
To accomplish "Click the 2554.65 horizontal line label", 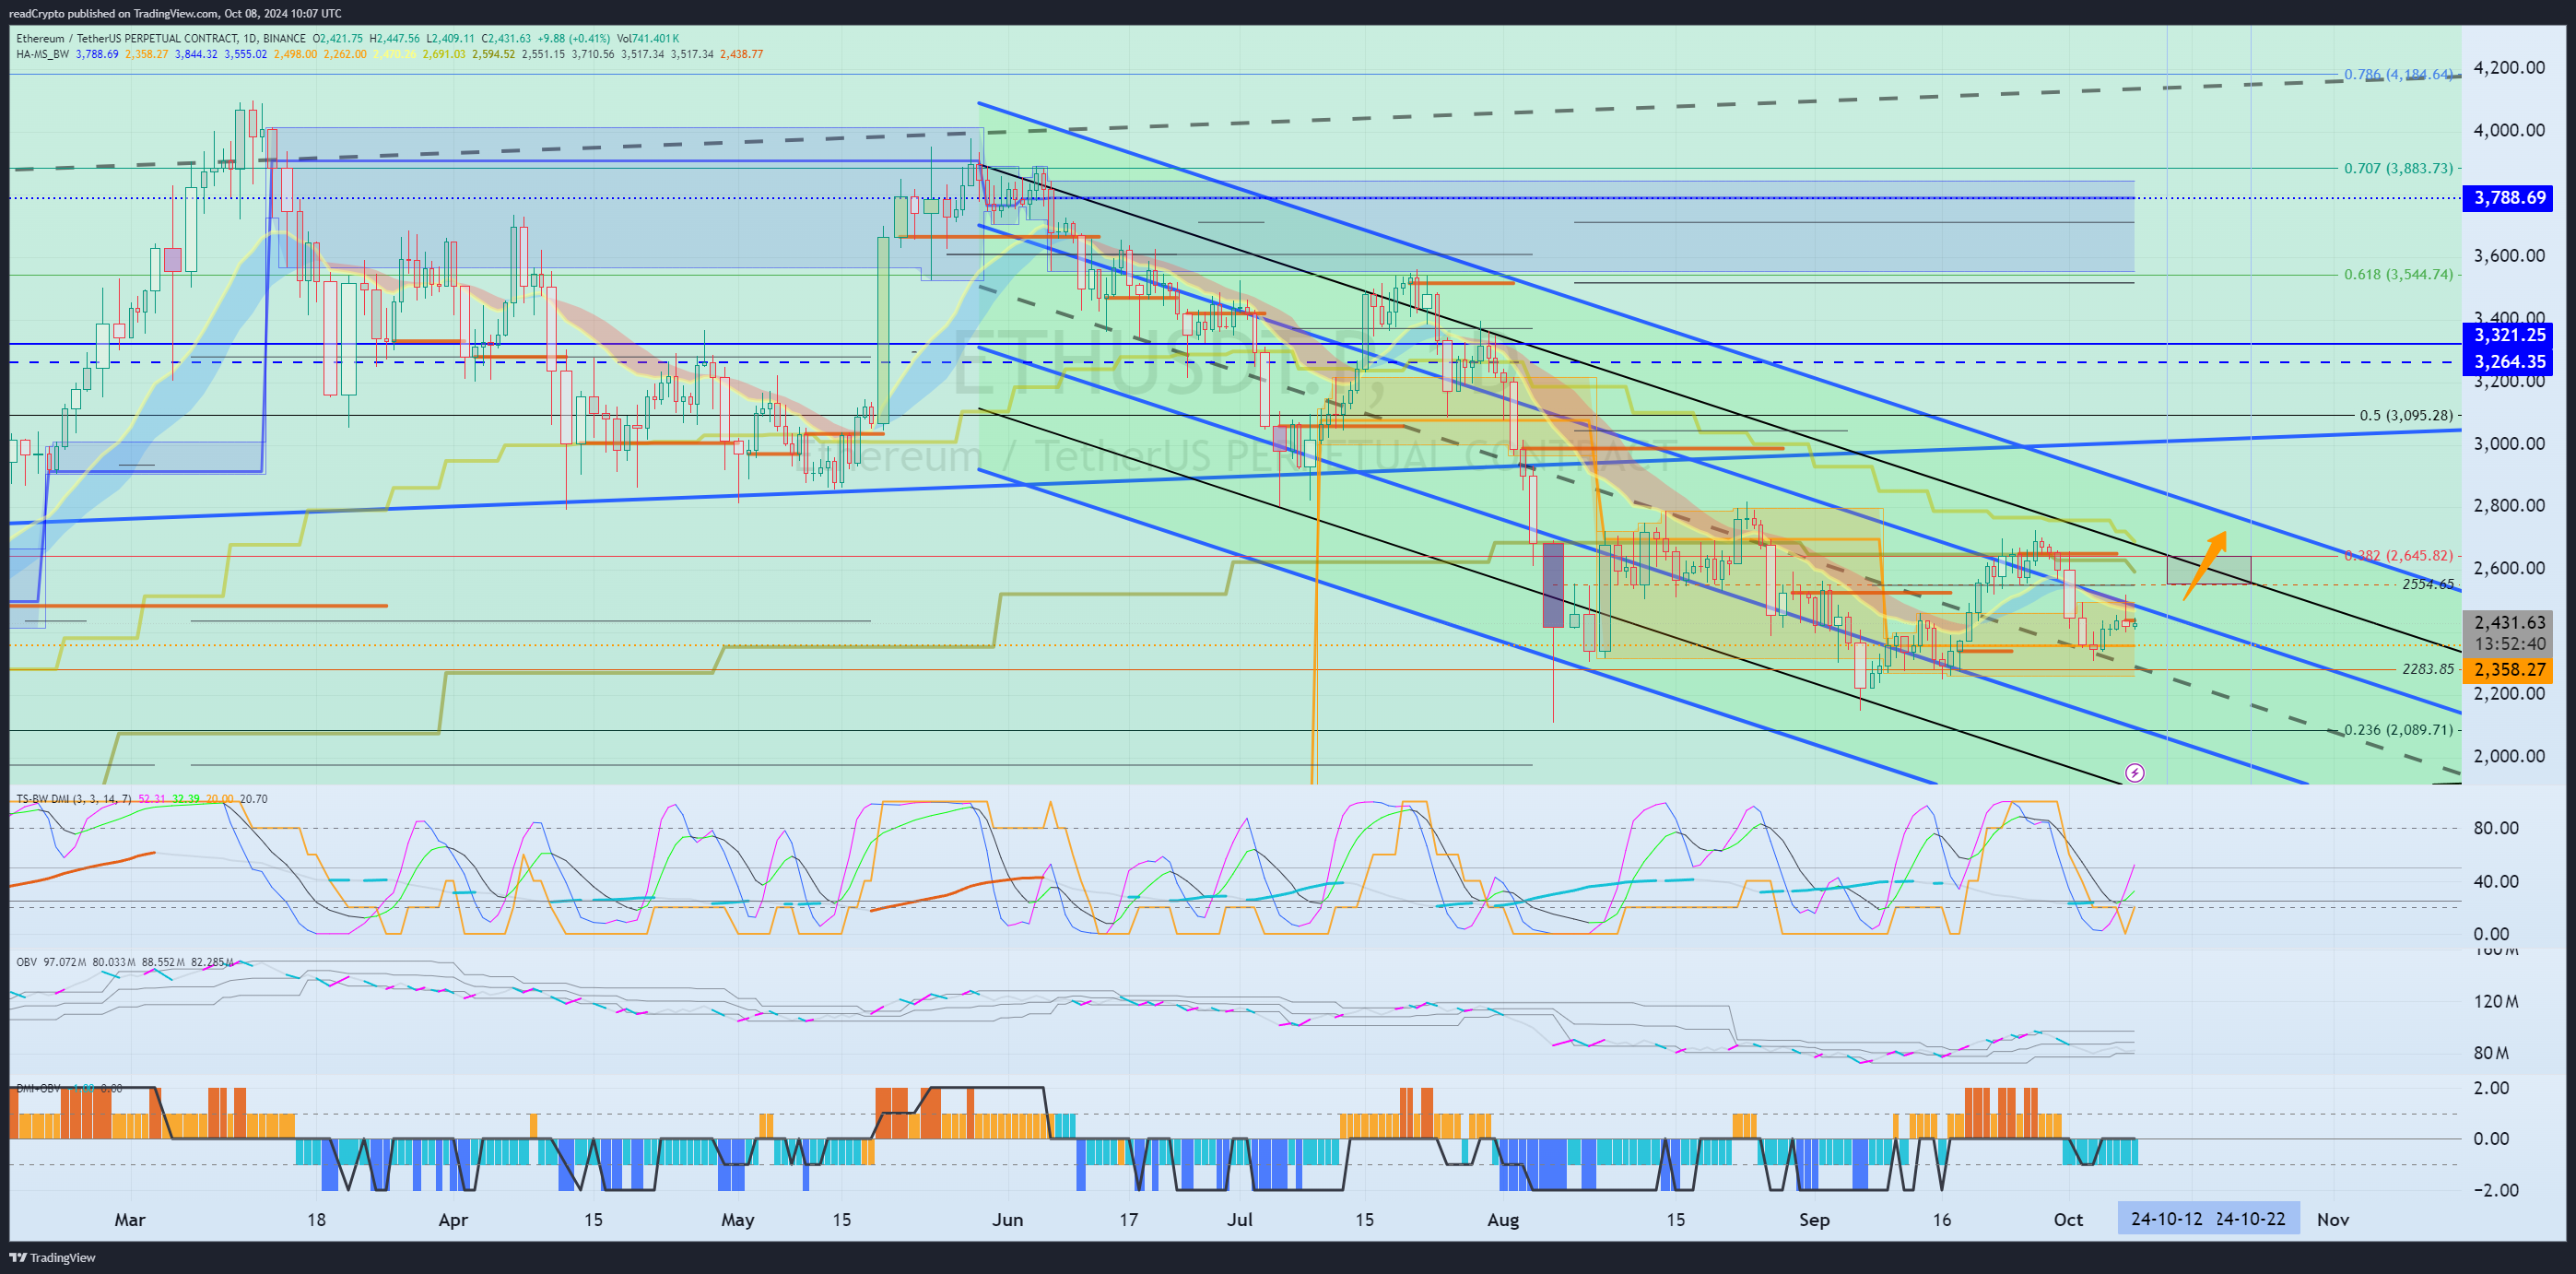I will click(x=2428, y=584).
